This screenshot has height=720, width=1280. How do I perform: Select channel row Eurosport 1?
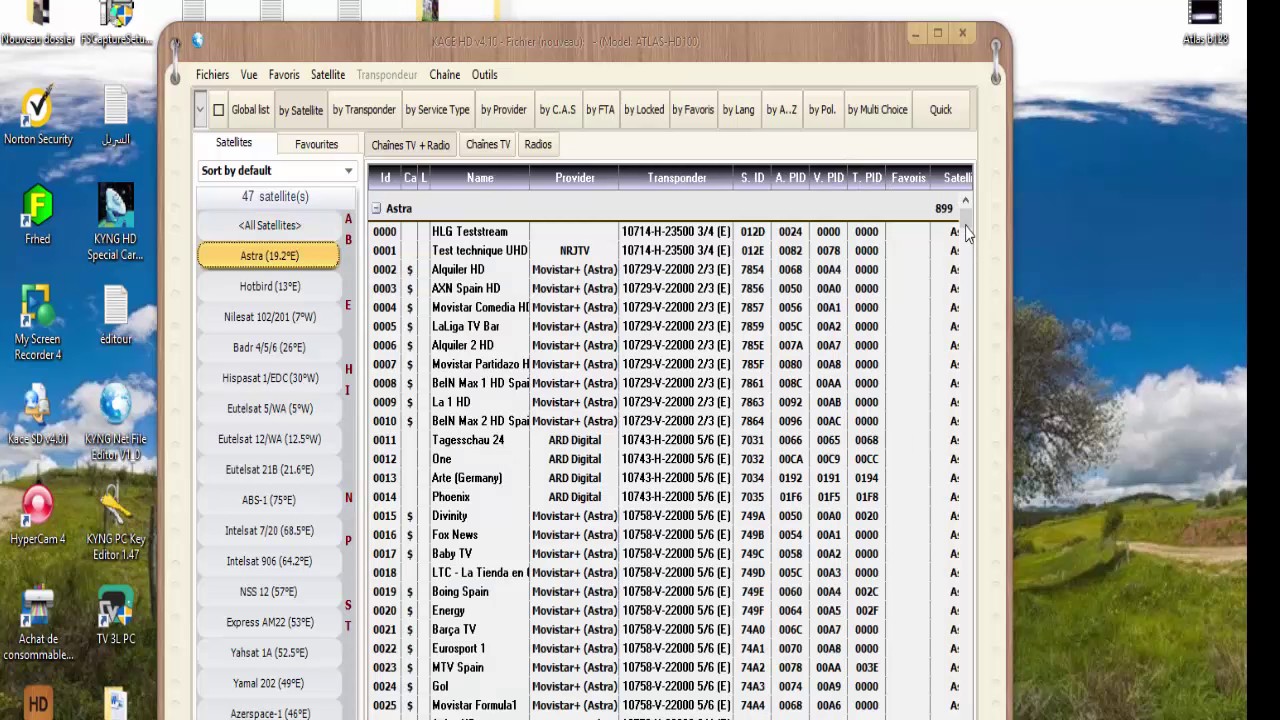coord(669,649)
